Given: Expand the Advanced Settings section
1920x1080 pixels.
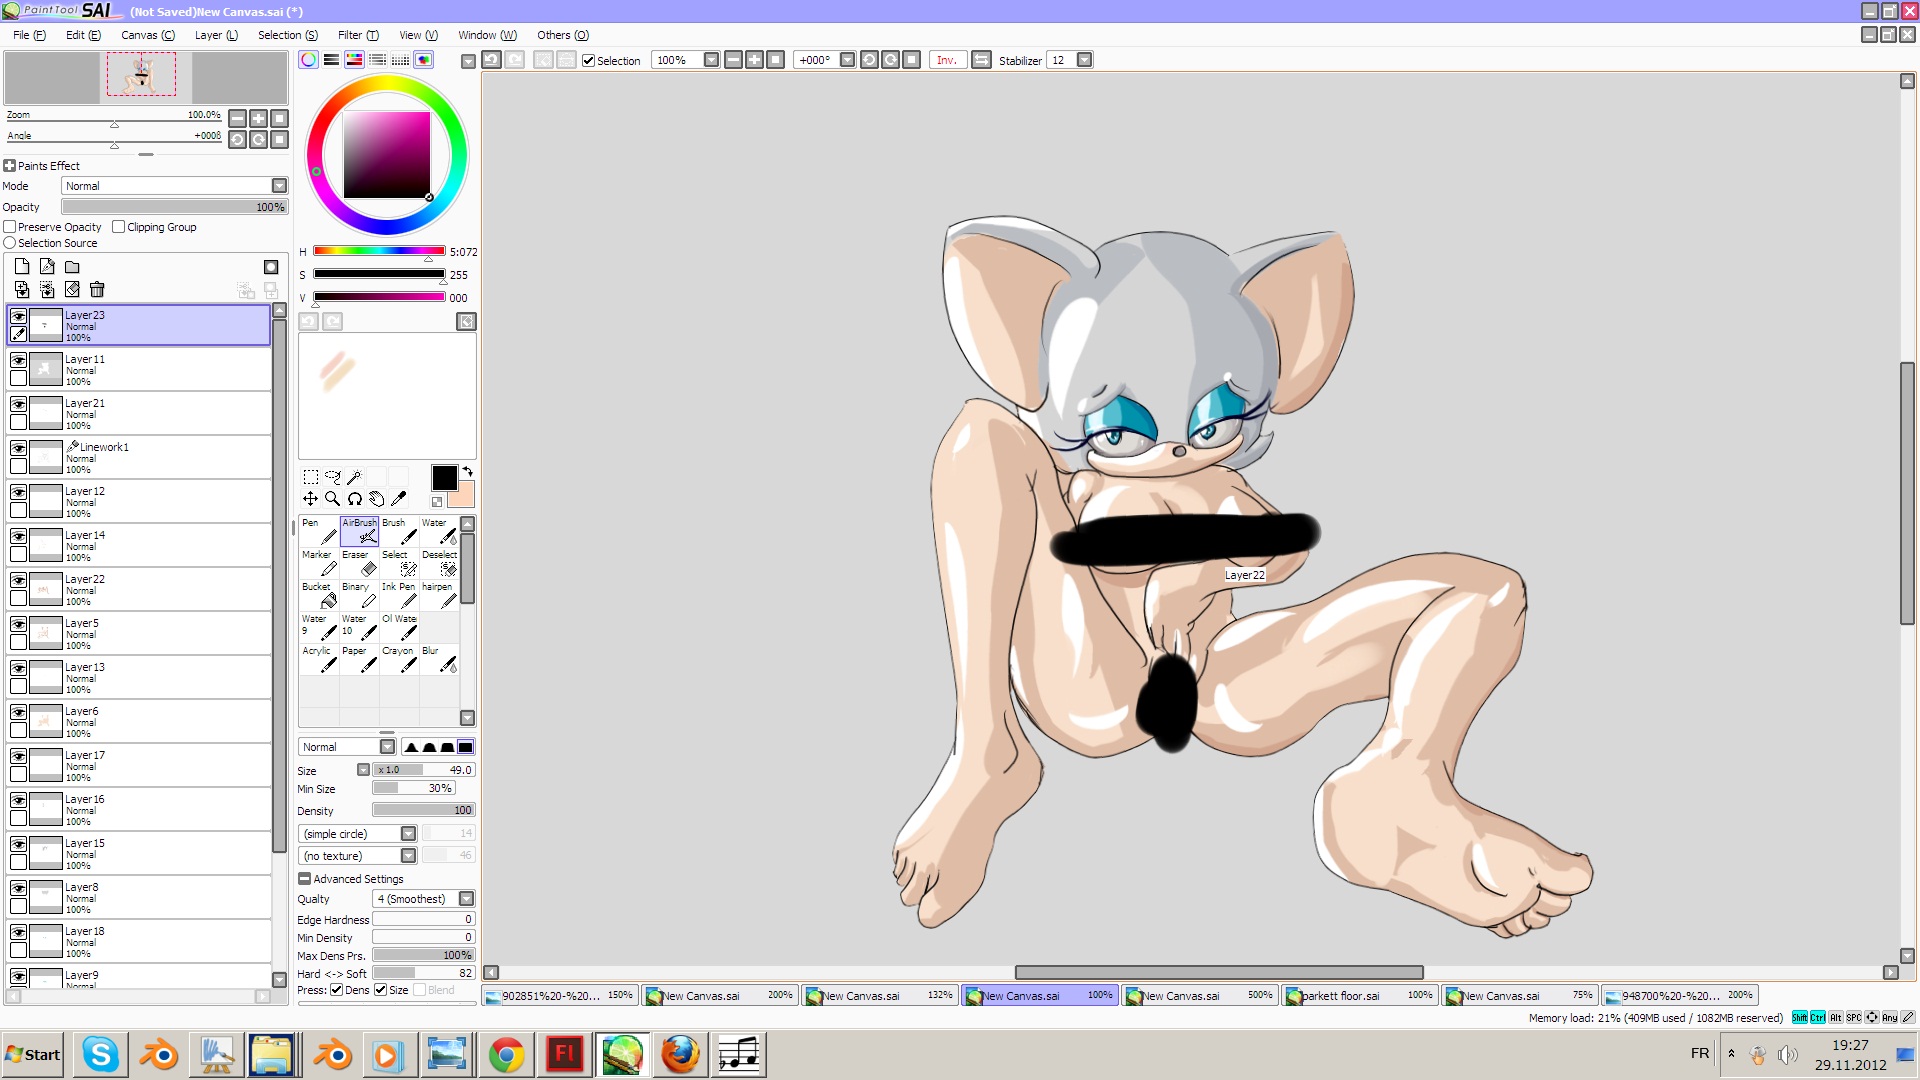Looking at the screenshot, I should tap(304, 879).
